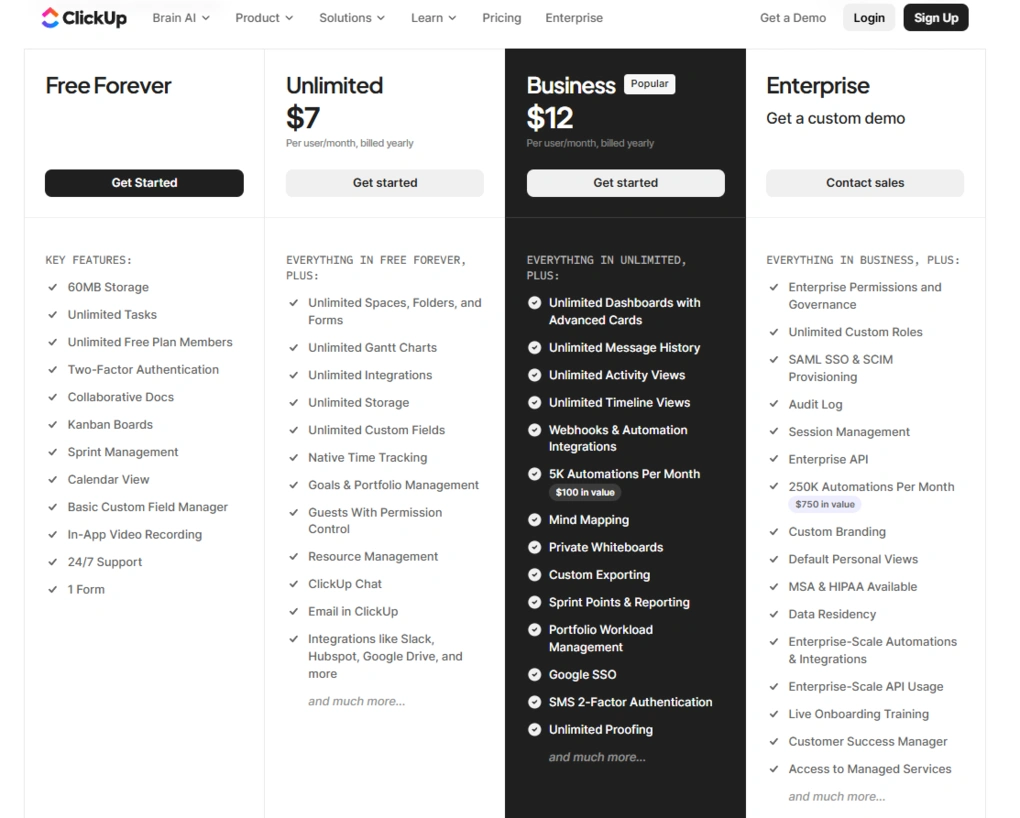Click the check circle beside Google SSO
The image size is (1020, 818).
(x=535, y=675)
